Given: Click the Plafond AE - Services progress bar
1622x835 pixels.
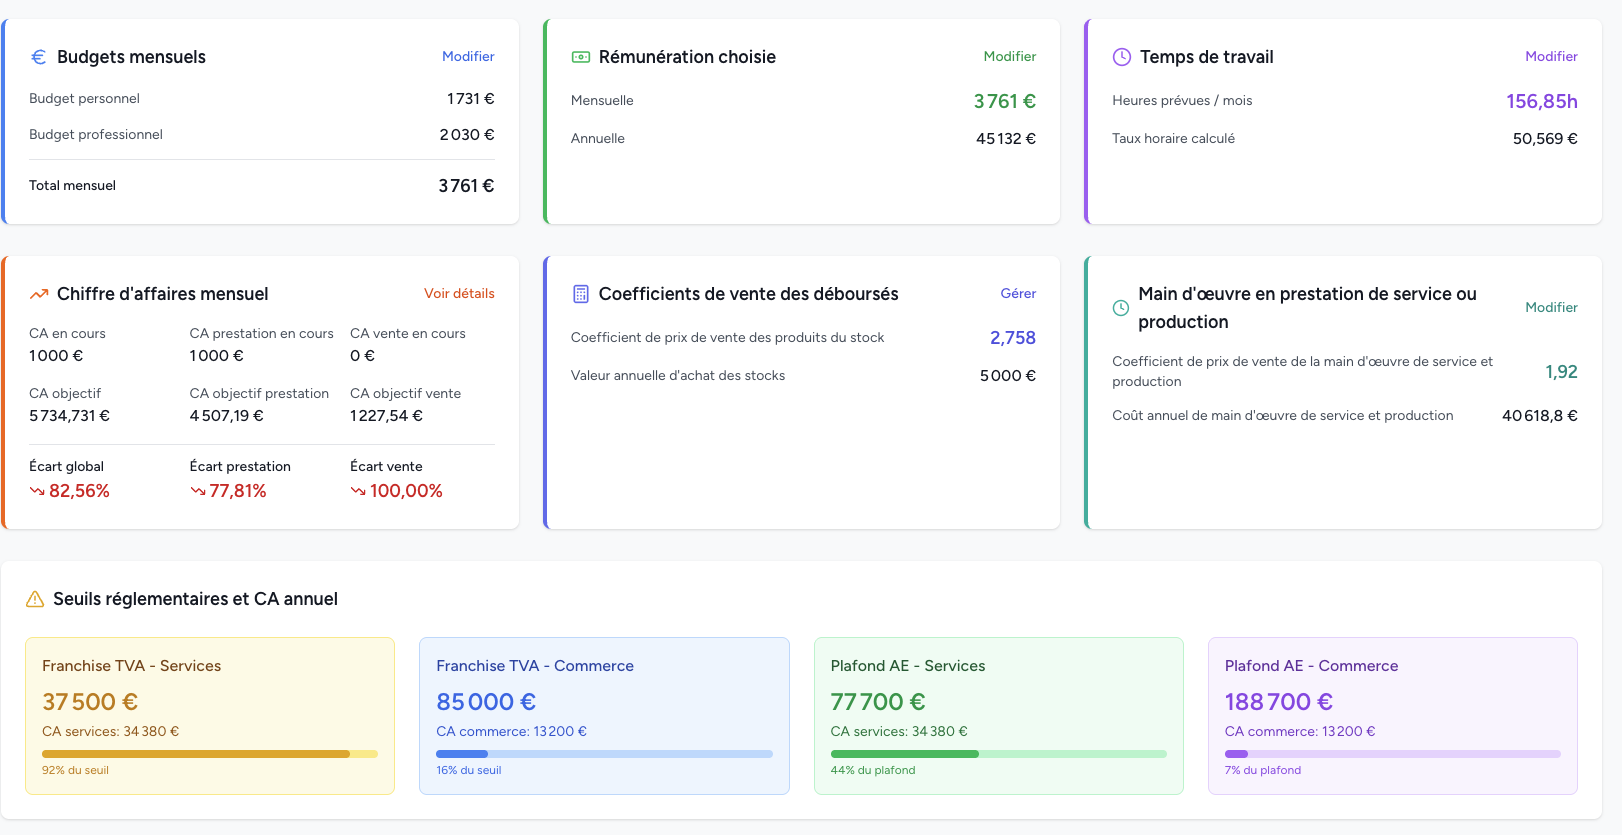Looking at the screenshot, I should 998,754.
